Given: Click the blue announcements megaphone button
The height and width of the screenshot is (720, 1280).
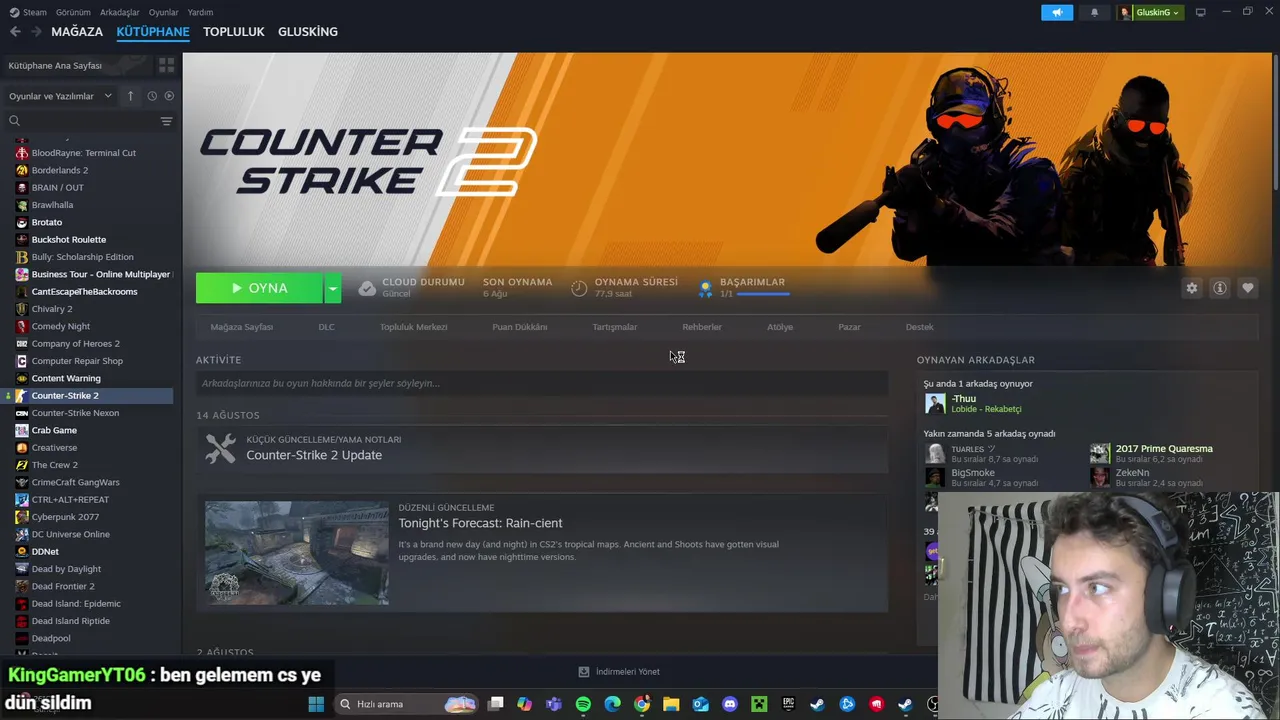Looking at the screenshot, I should [x=1057, y=12].
